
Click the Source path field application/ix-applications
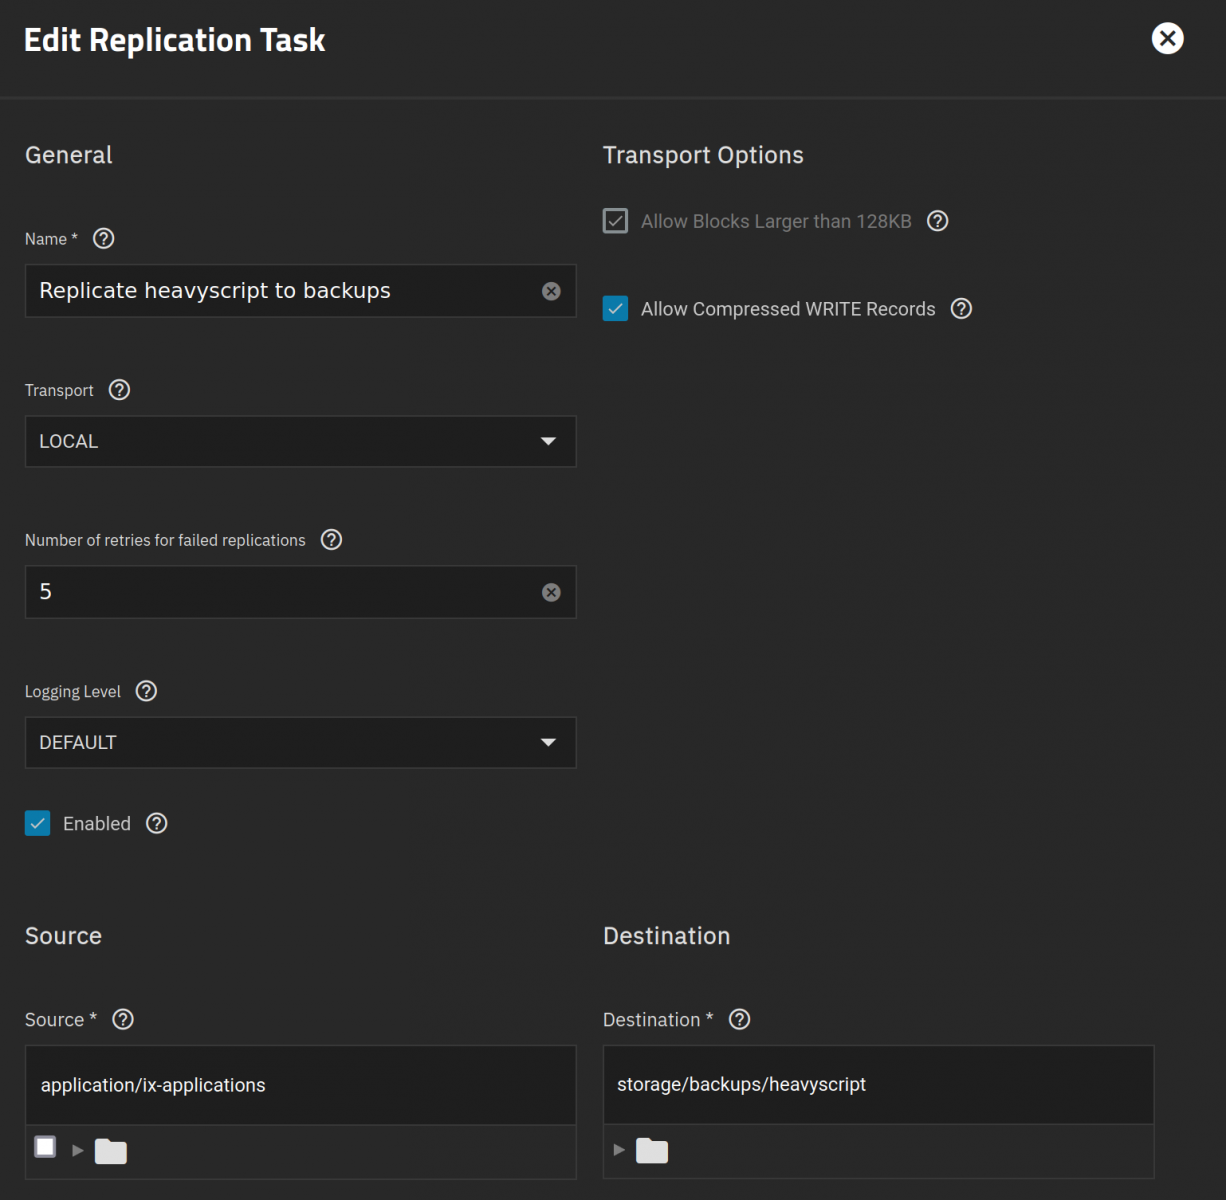pyautogui.click(x=300, y=1085)
